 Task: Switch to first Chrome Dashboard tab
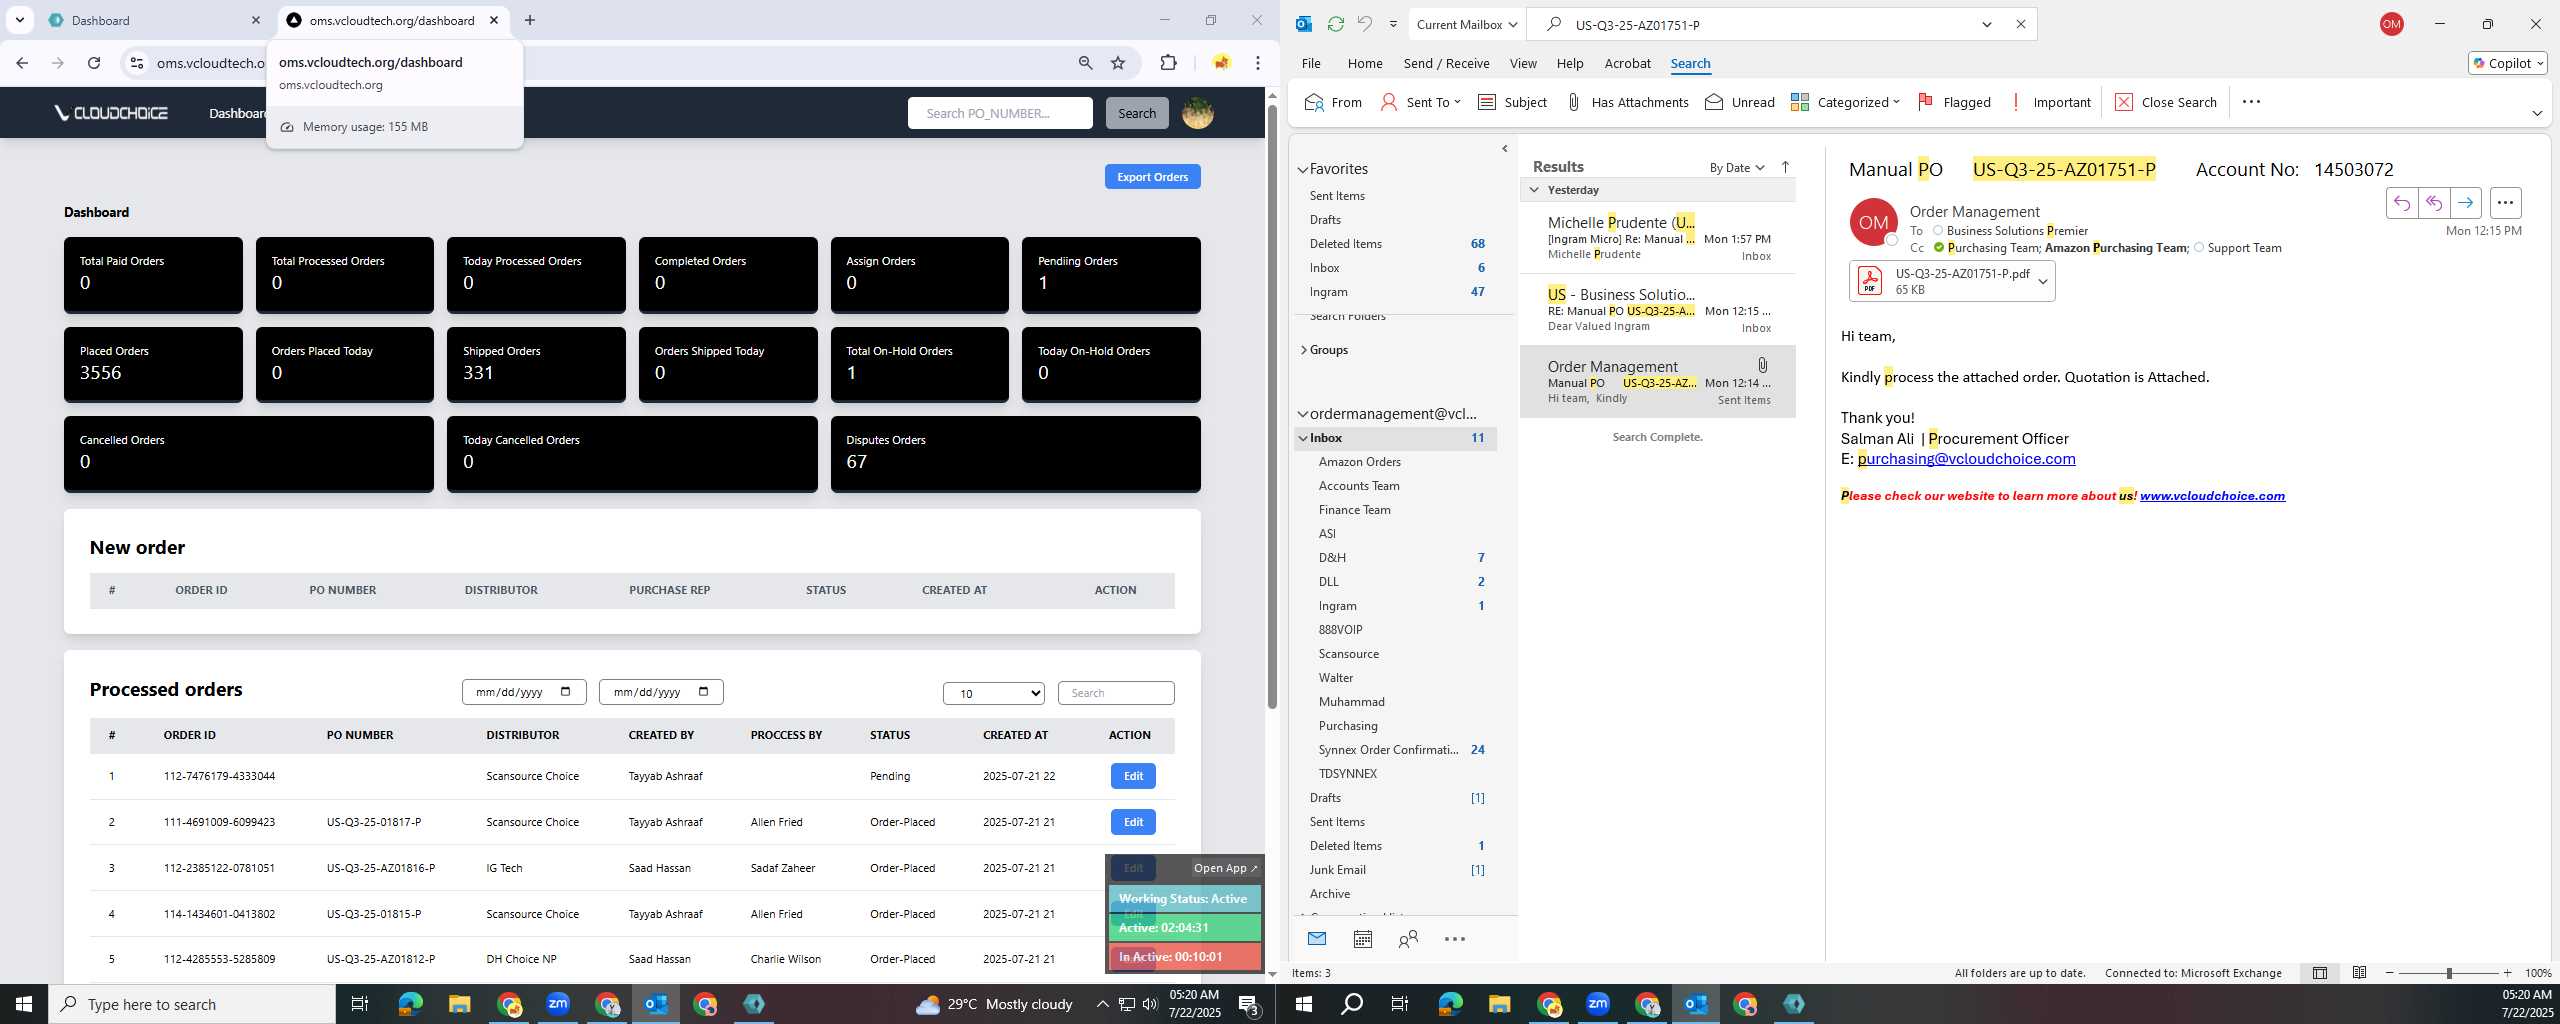click(152, 20)
